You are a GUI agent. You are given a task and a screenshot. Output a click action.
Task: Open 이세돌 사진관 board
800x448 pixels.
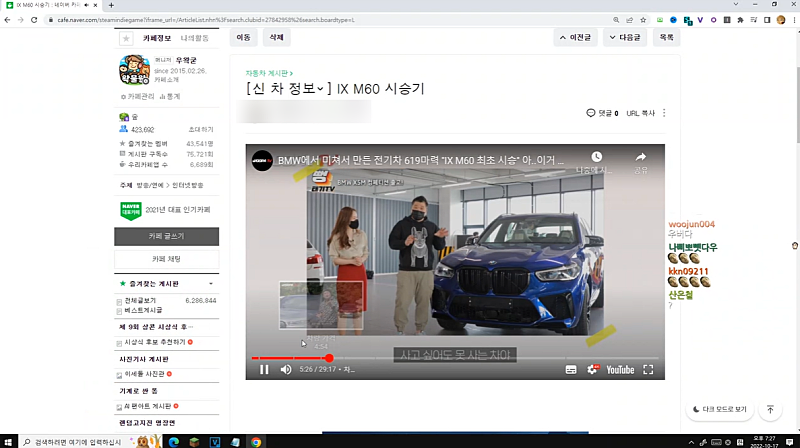pyautogui.click(x=144, y=374)
